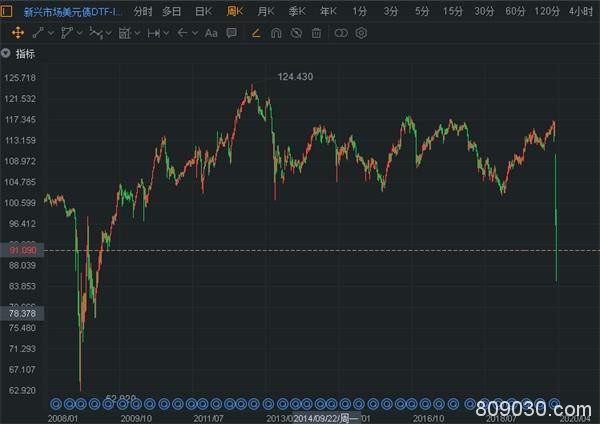Image resolution: width=600 pixels, height=424 pixels.
Task: Switch to the 月K monthly chart tab
Action: coord(265,11)
